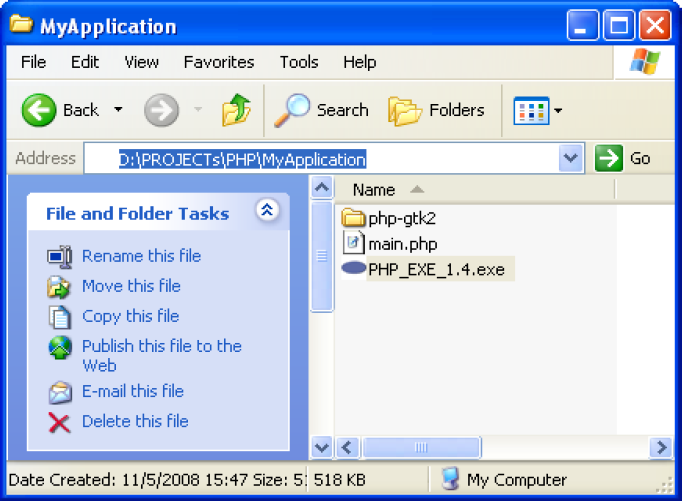Select the main.php file icon
Screen dimensions: 682x501
353,243
